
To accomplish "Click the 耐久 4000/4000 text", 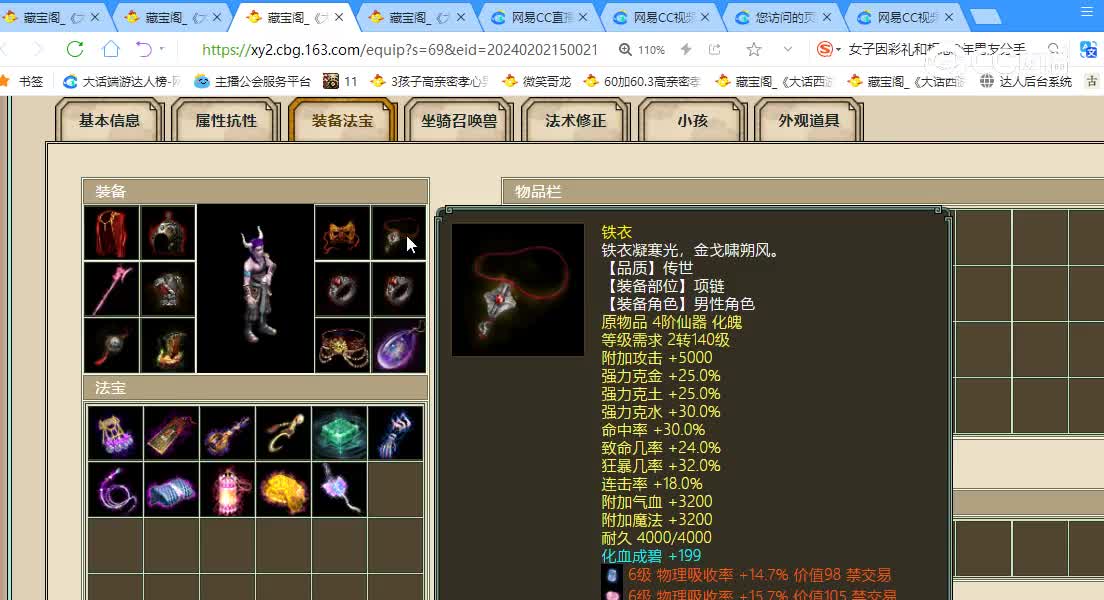I will [x=656, y=538].
